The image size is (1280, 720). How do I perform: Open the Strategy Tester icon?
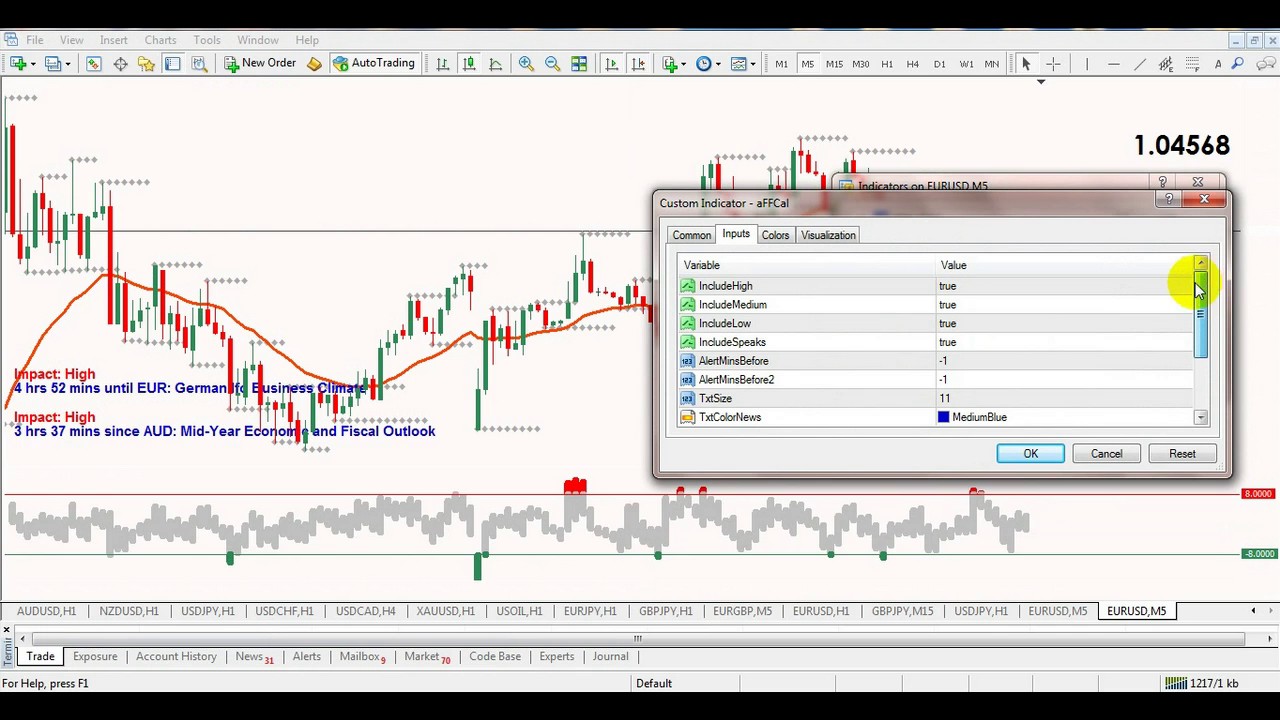tap(199, 64)
